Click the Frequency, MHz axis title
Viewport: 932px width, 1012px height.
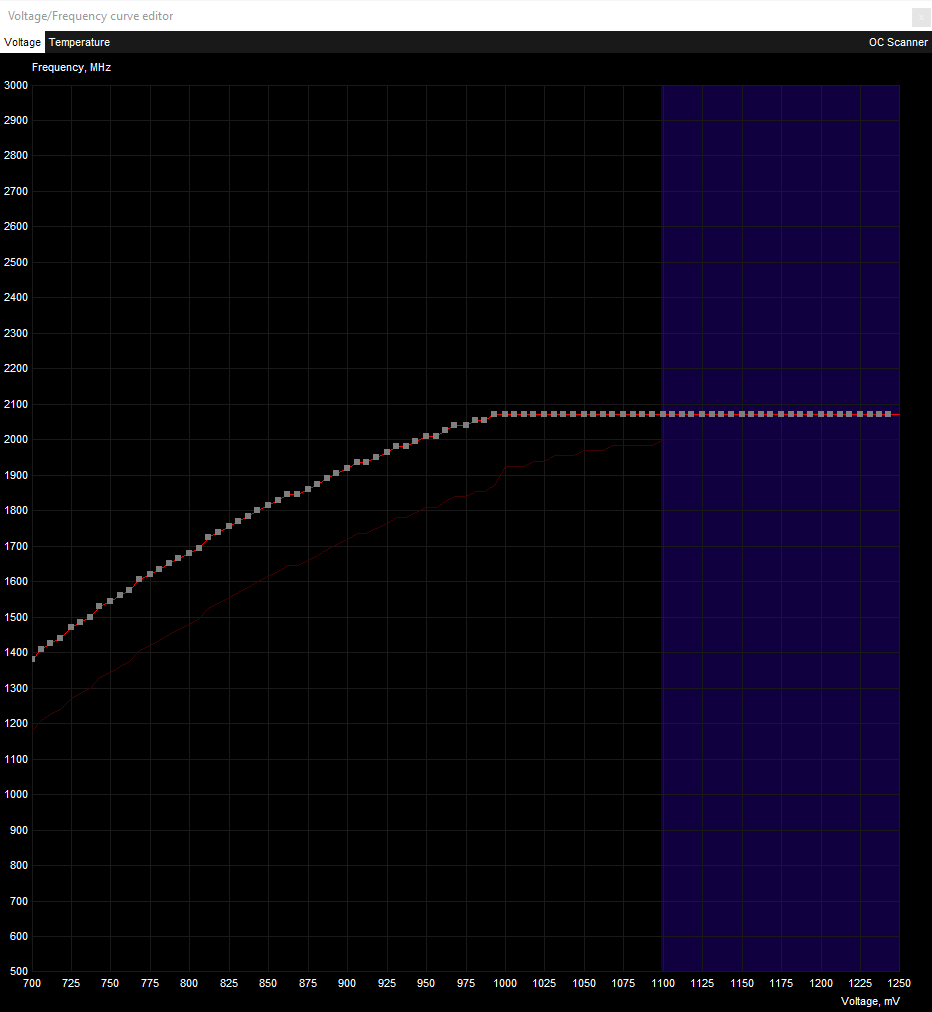pos(70,67)
